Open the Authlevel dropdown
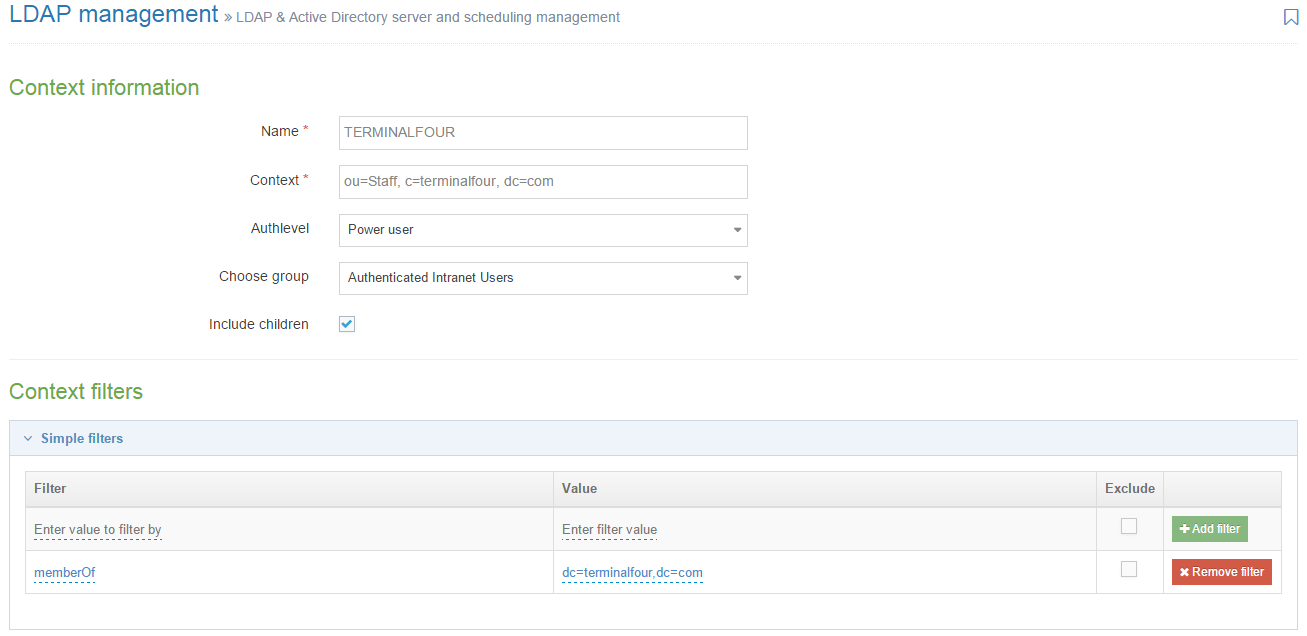The width and height of the screenshot is (1307, 636). pyautogui.click(x=543, y=230)
